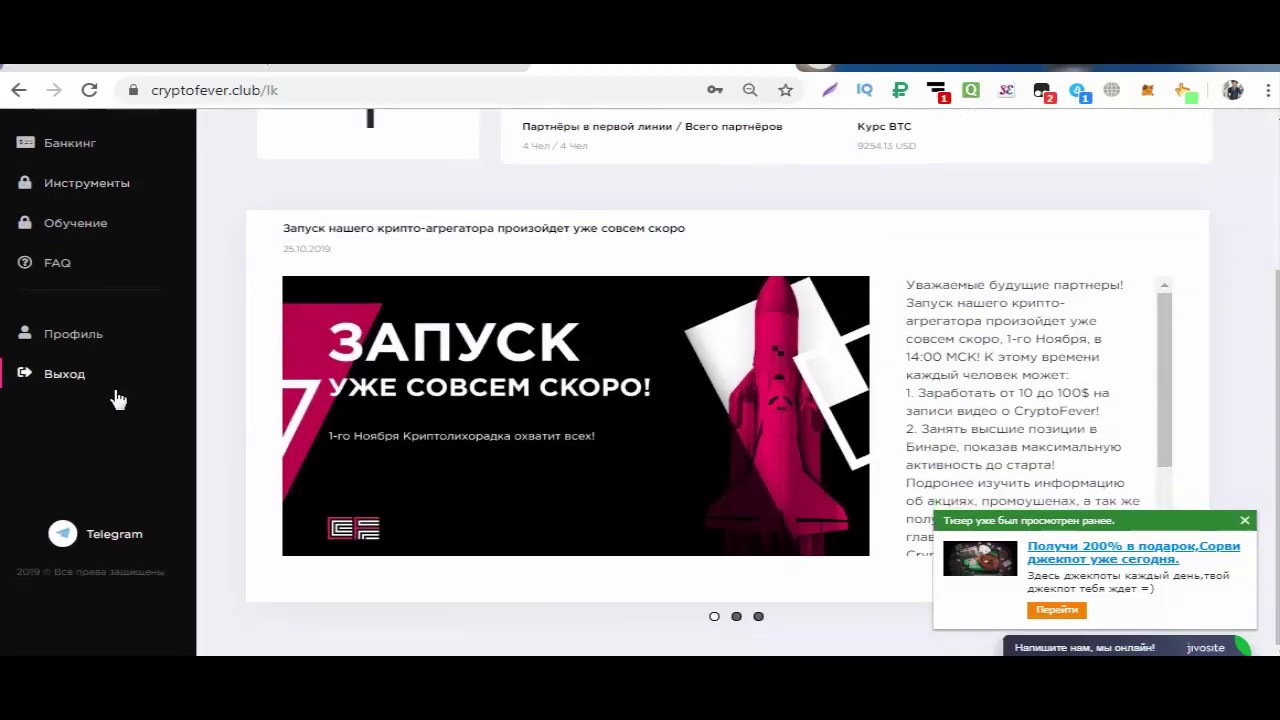Image resolution: width=1280 pixels, height=720 pixels.
Task: Open the Chrome profile avatar
Action: (1233, 90)
